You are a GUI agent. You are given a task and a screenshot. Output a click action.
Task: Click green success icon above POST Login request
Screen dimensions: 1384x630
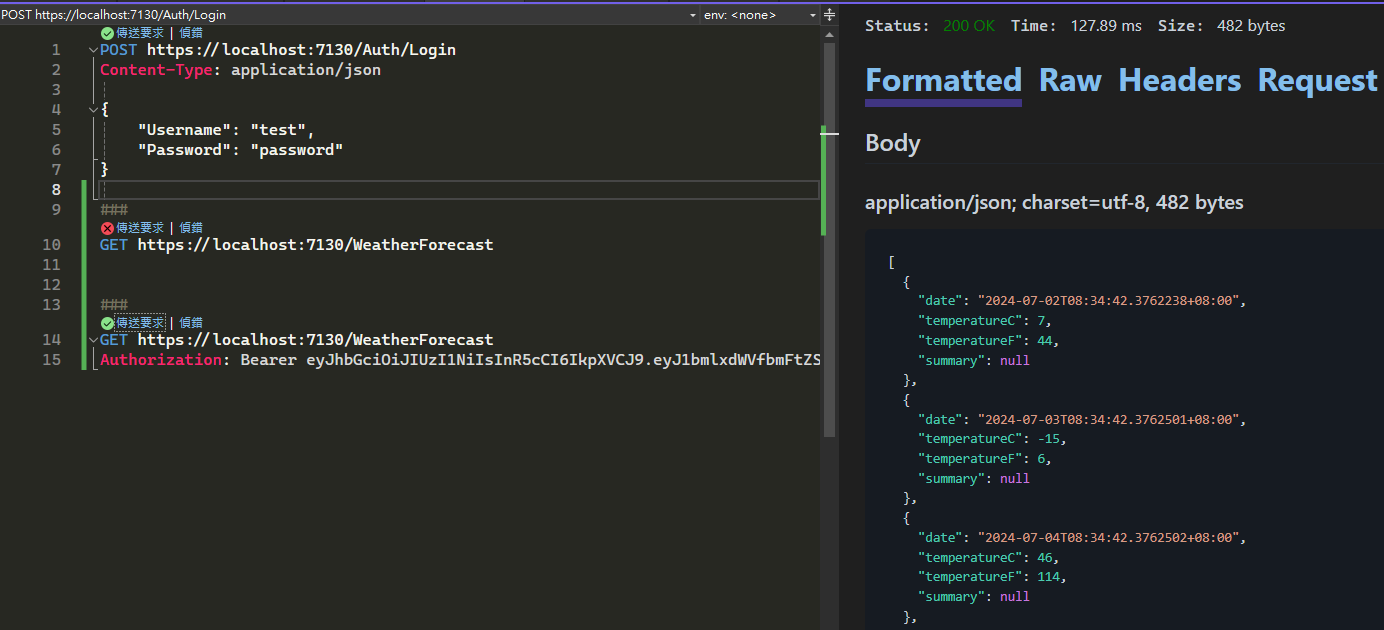[107, 32]
